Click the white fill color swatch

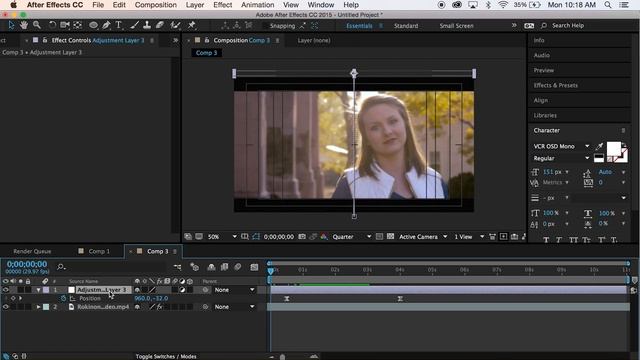pyautogui.click(x=613, y=149)
